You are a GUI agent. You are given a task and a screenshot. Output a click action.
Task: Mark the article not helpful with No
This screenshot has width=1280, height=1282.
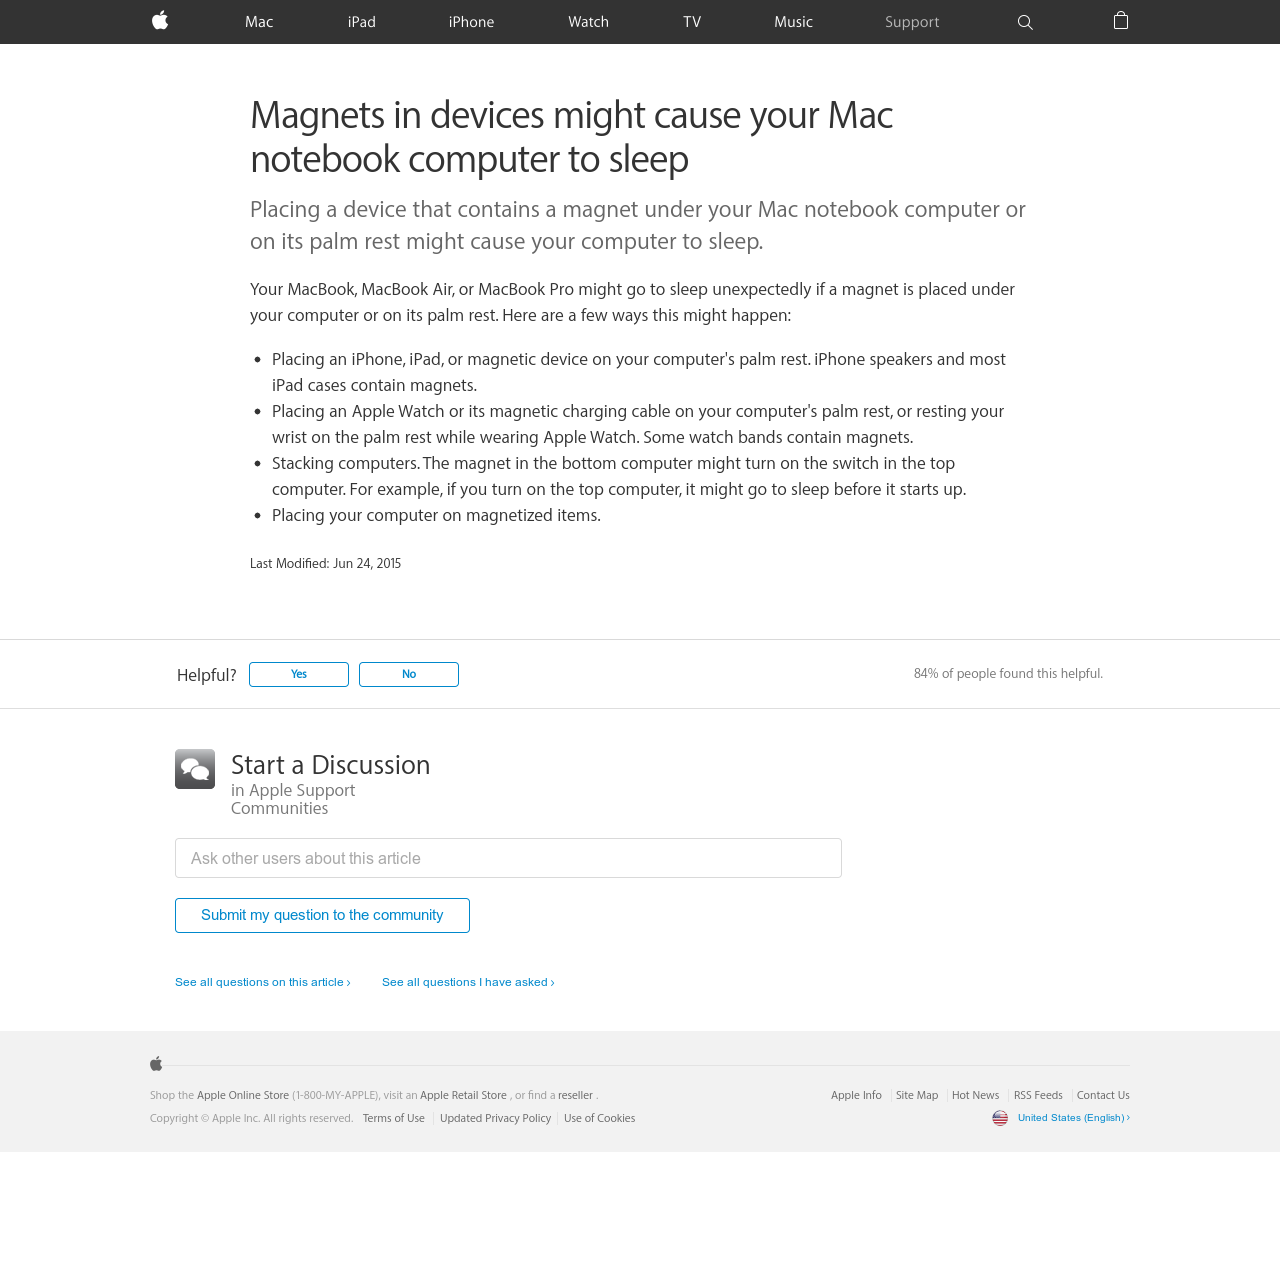pyautogui.click(x=409, y=674)
